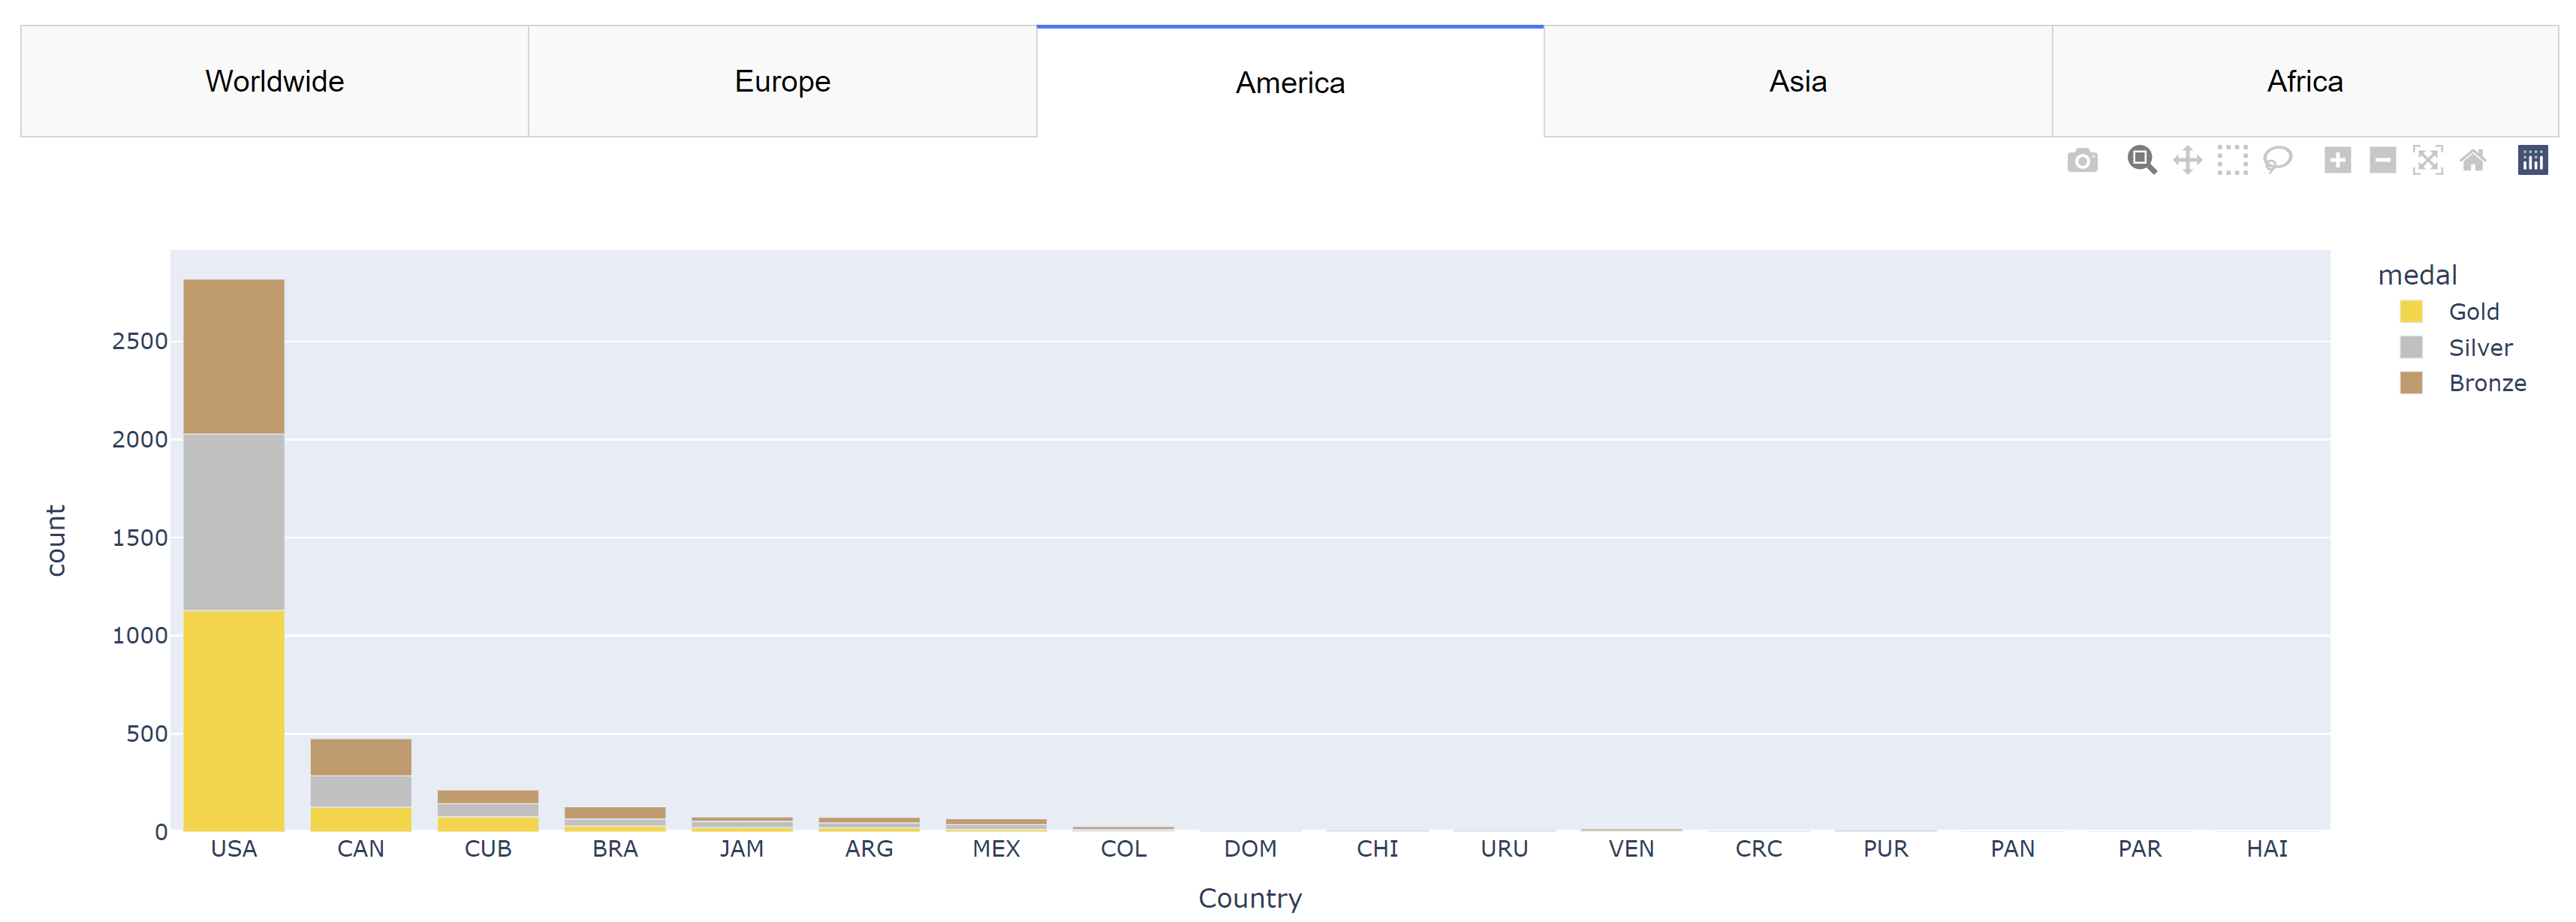Download the plot as PNG with the camera icon

pos(2082,160)
